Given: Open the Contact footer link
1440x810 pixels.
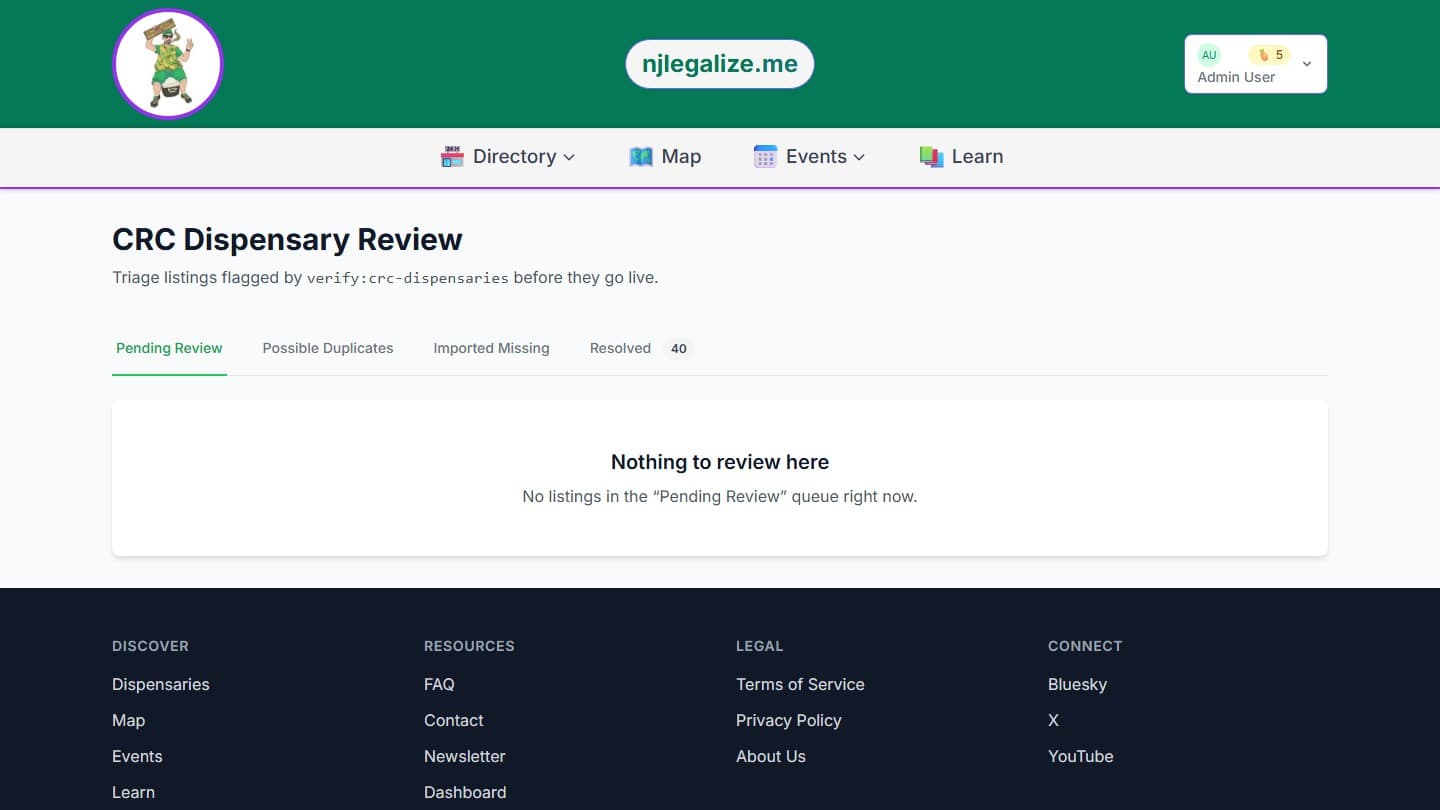Looking at the screenshot, I should (454, 720).
